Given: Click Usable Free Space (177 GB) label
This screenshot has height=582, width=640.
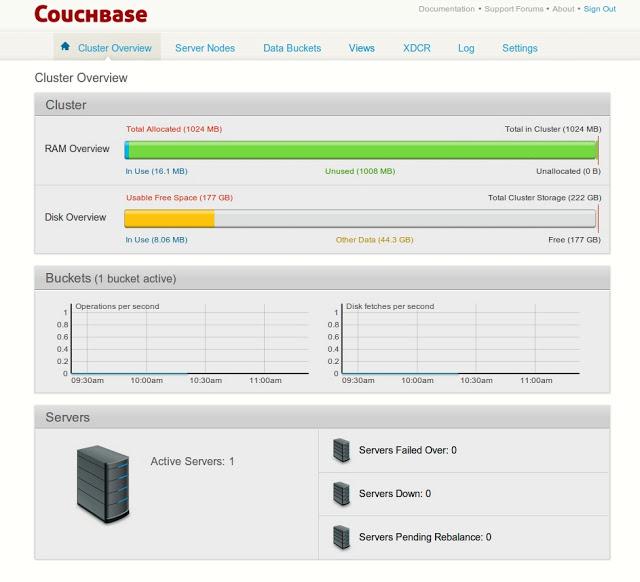Looking at the screenshot, I should point(179,198).
